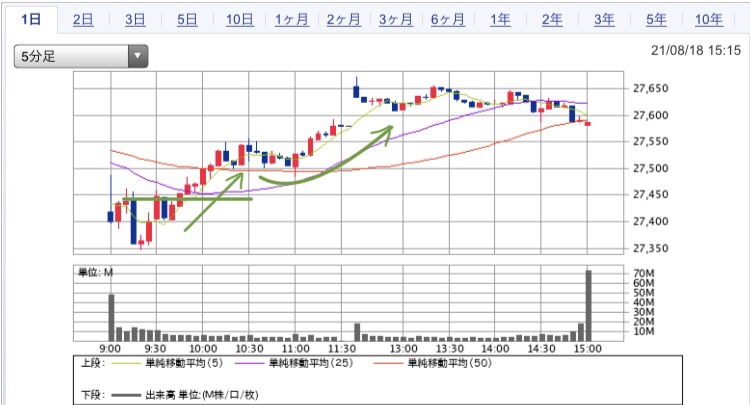
Task: Click the 11:00 time axis label
Action: pos(296,349)
